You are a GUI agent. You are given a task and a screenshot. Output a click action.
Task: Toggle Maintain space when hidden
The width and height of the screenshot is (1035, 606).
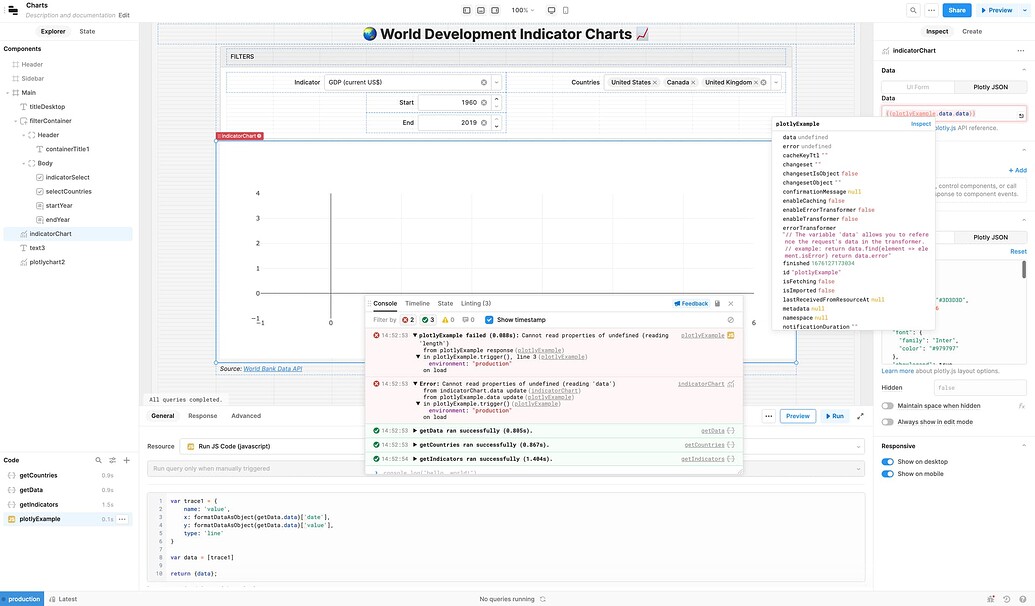point(888,405)
